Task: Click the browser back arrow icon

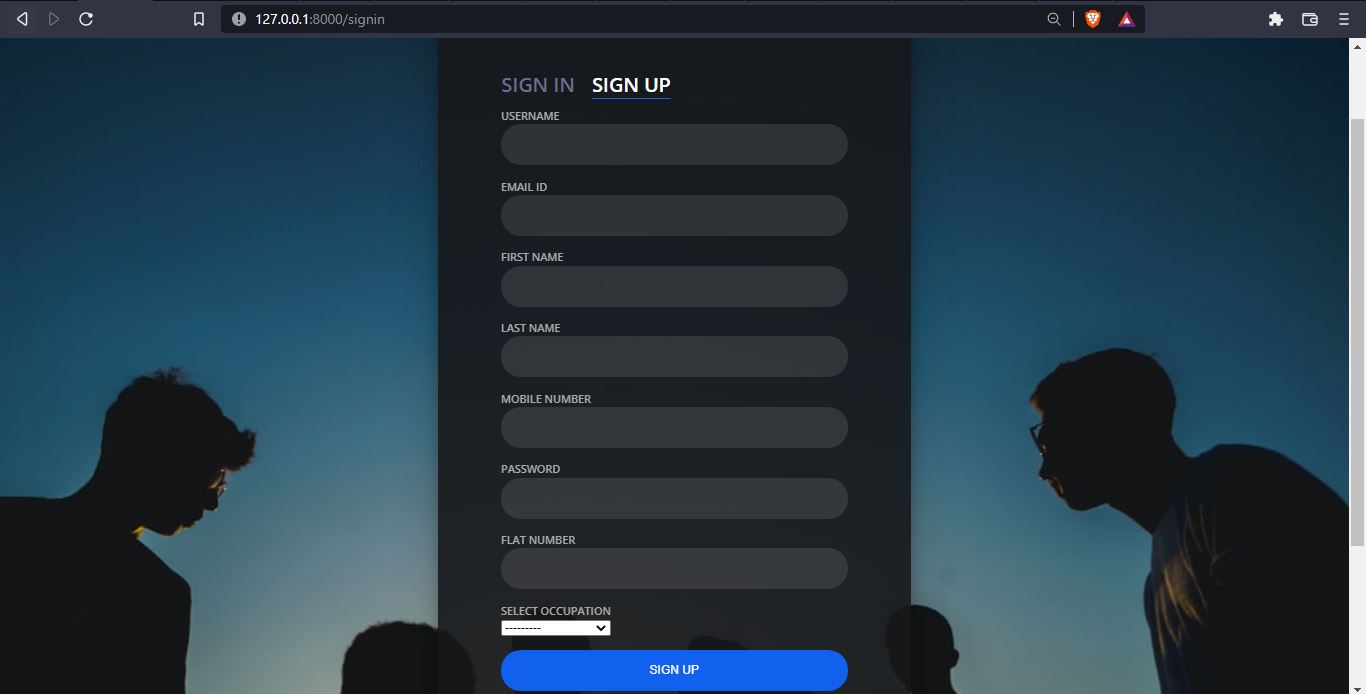Action: tap(22, 19)
